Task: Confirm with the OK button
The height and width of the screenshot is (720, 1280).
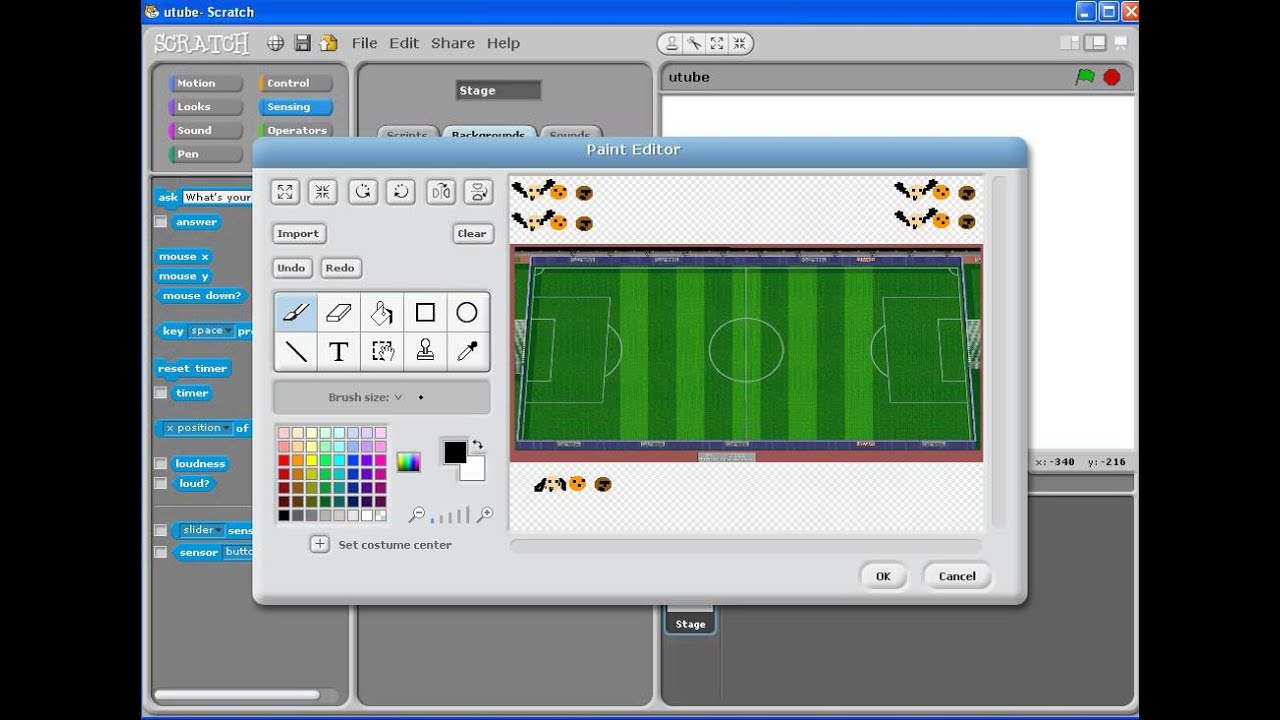Action: click(883, 576)
